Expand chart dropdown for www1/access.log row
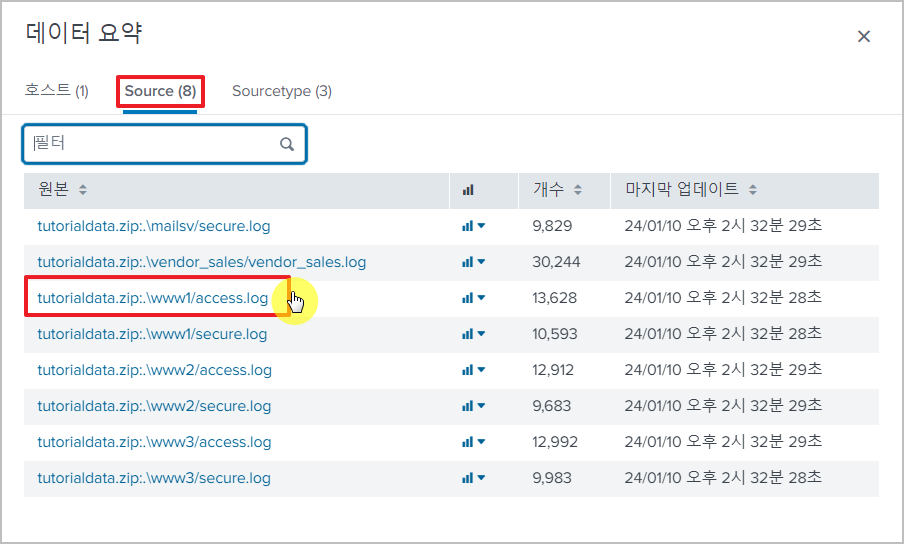Screen dimensions: 904x544 [473, 298]
